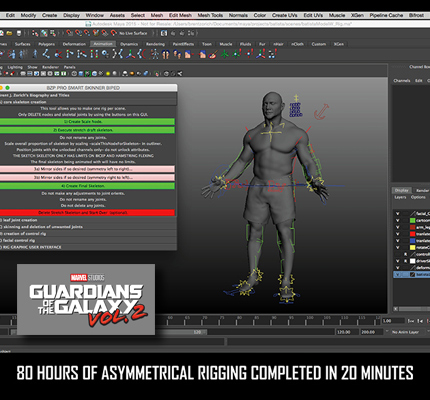Expand the creation of control rig section

coord(88,234)
